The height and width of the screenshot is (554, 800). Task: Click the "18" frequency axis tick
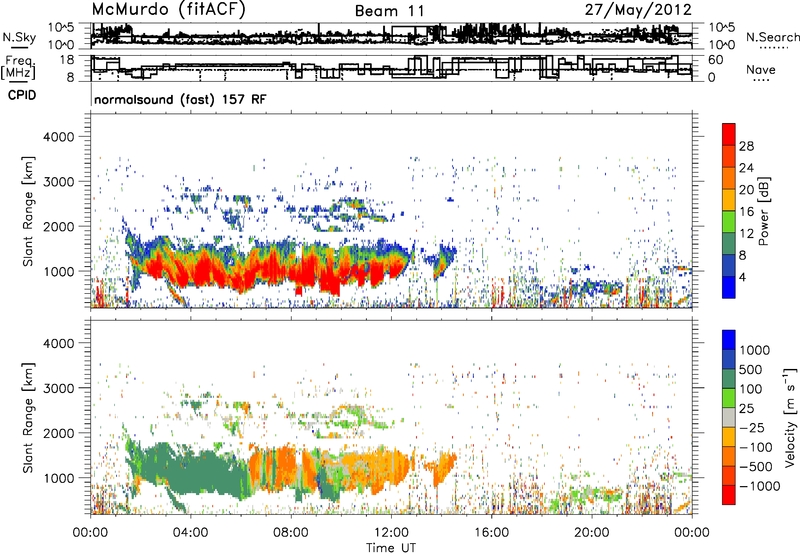67,60
